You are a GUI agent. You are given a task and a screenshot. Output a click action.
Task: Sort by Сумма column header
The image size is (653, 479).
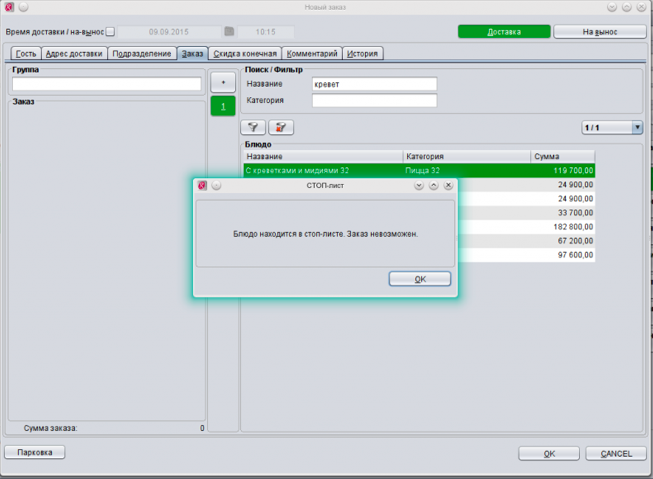pyautogui.click(x=563, y=156)
